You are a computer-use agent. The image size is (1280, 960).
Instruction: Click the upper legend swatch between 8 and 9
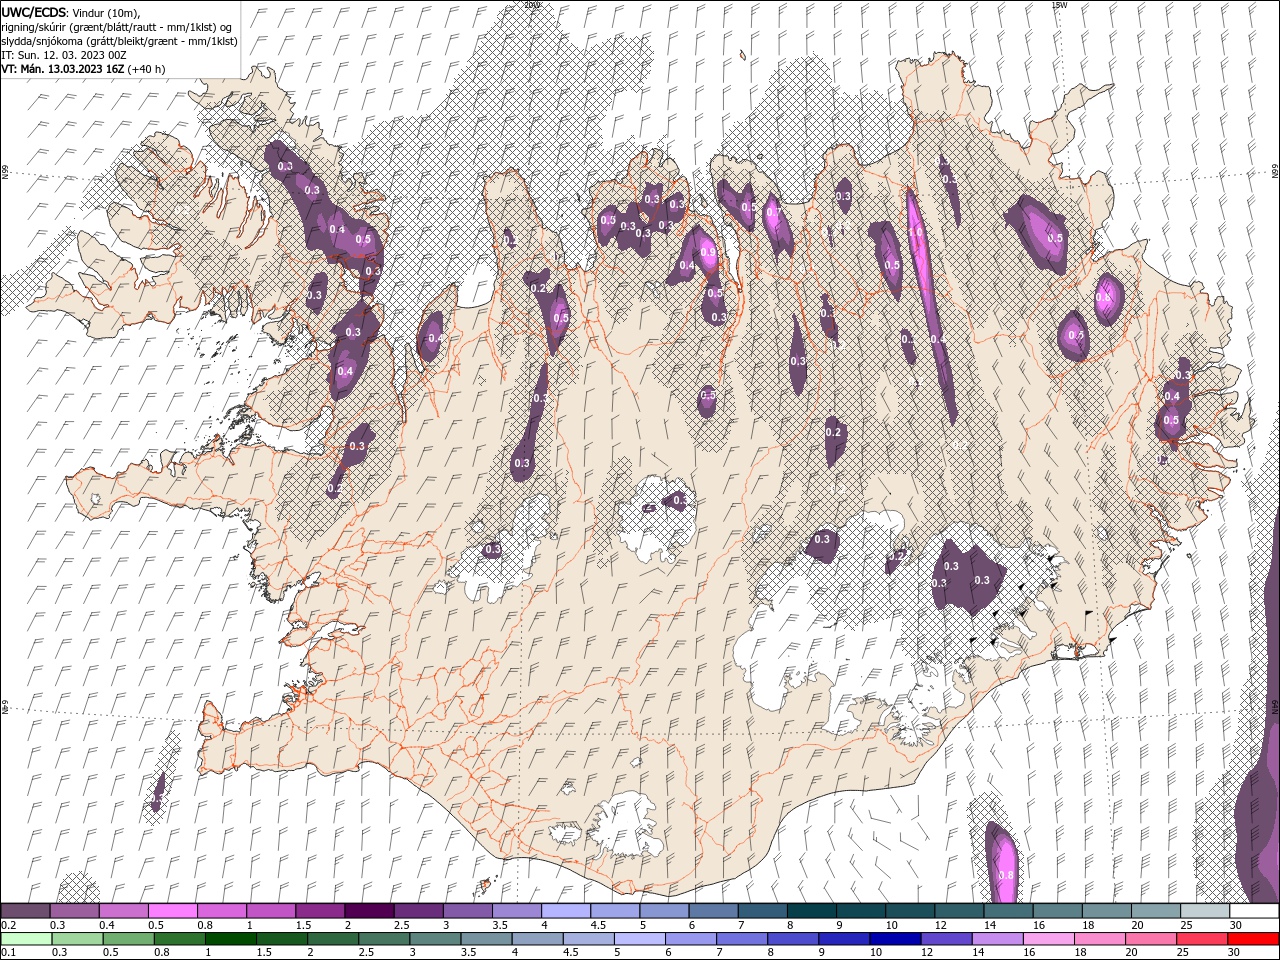tap(812, 911)
